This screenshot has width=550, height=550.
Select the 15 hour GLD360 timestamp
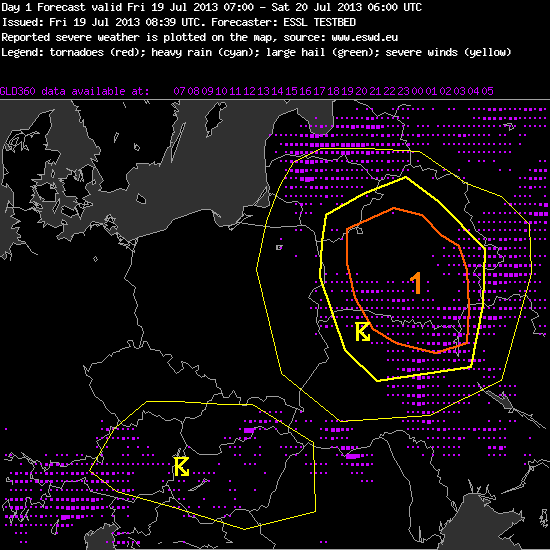291,92
